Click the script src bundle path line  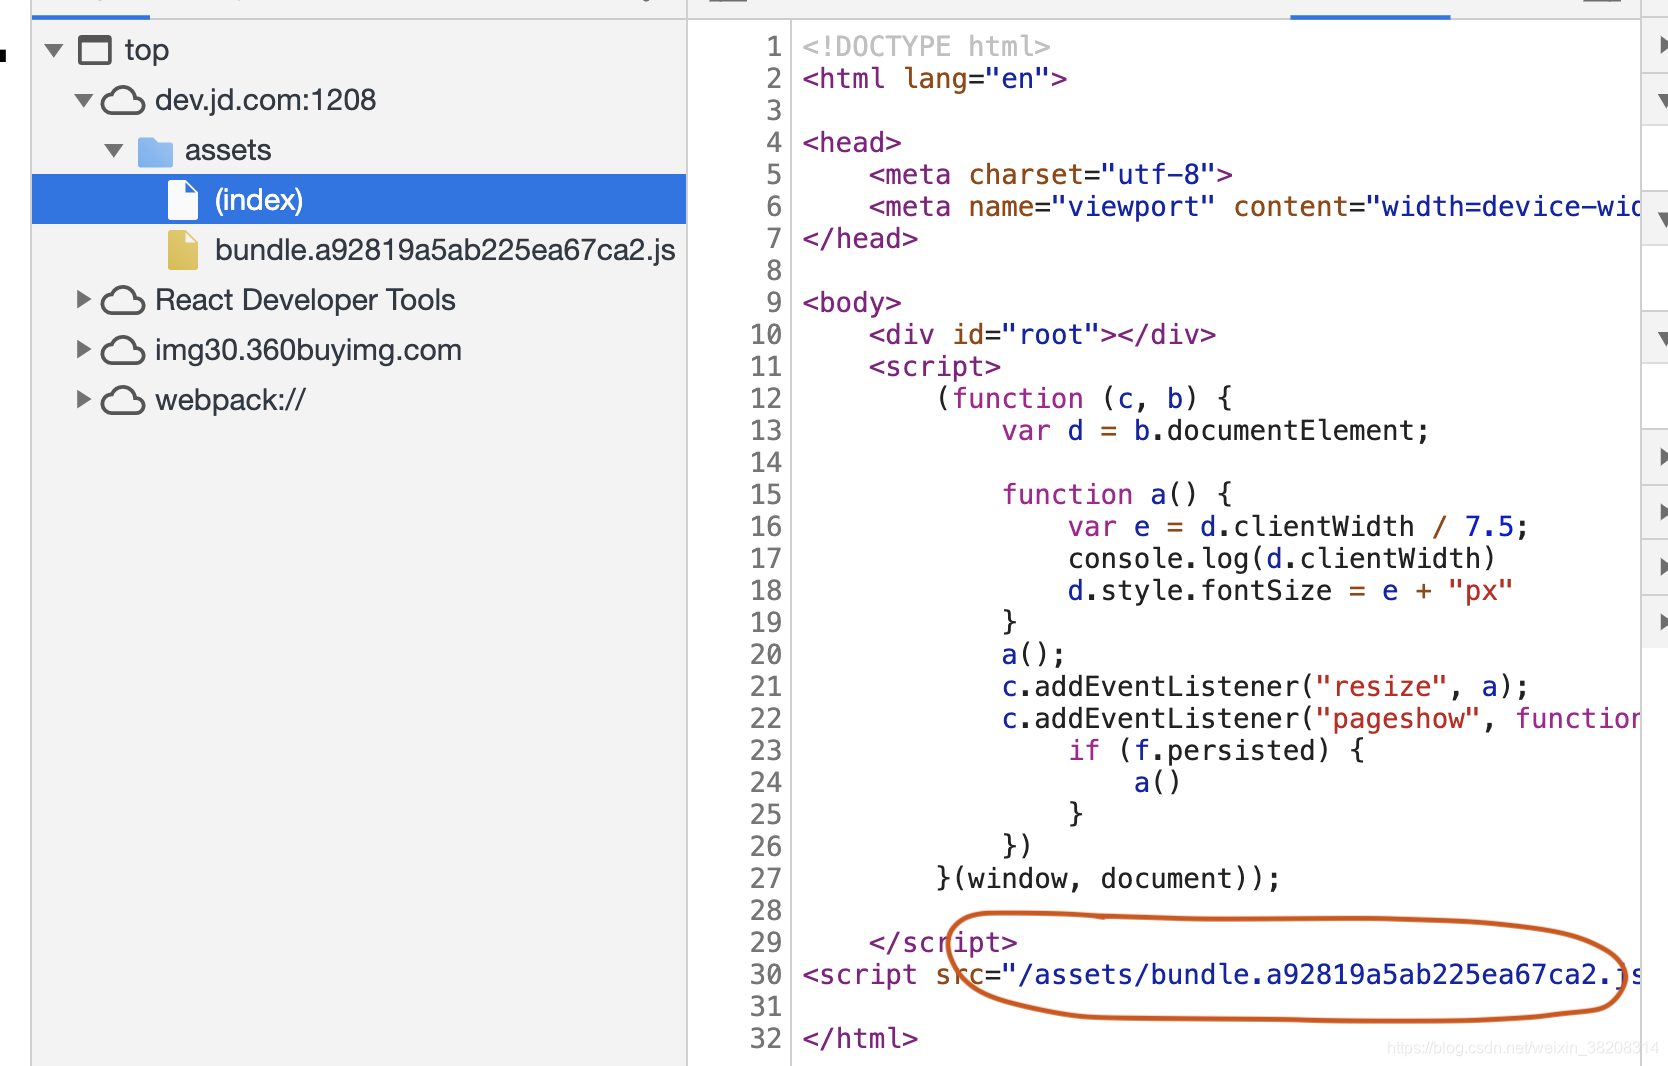[x=1221, y=974]
